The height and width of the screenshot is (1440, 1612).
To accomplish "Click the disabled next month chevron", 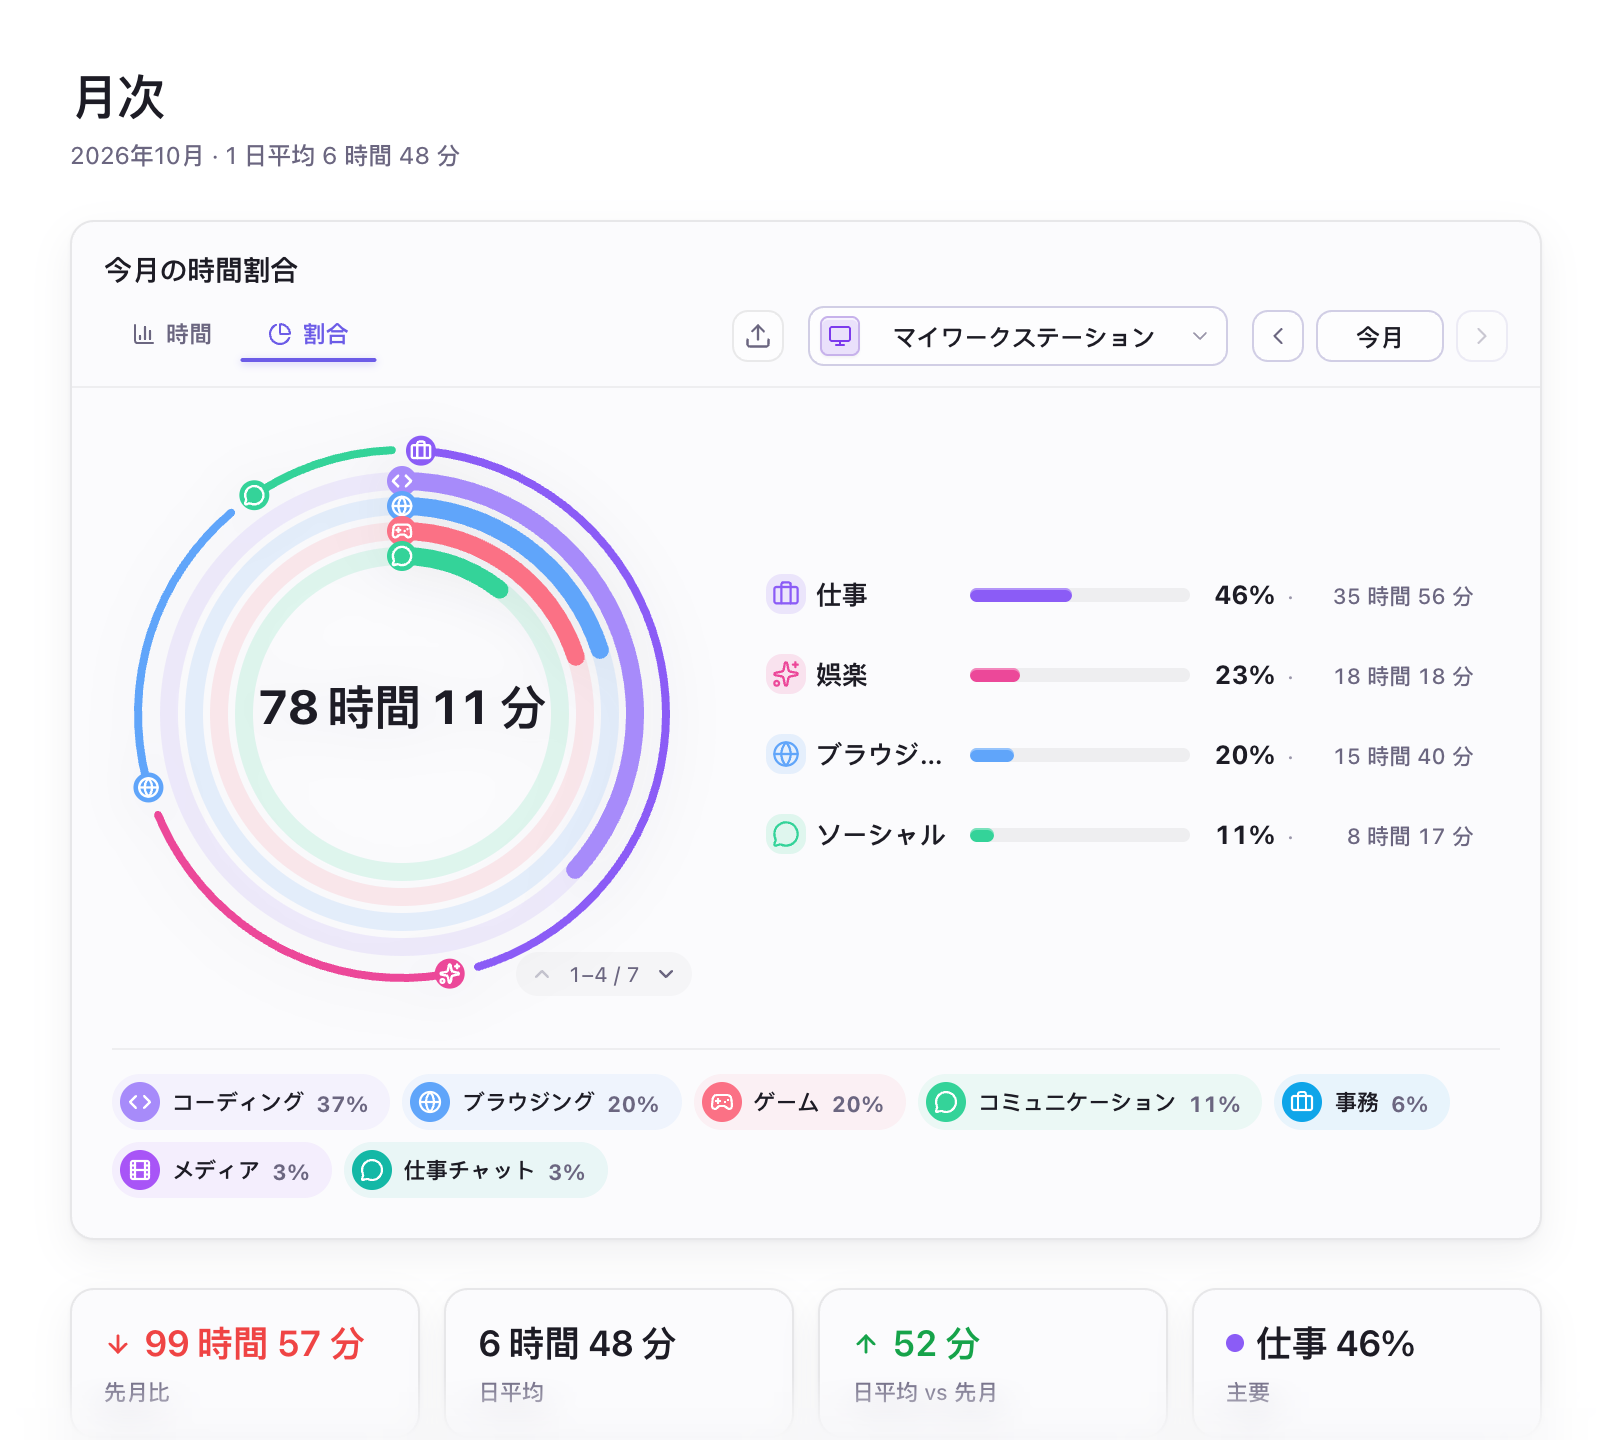I will pos(1482,336).
